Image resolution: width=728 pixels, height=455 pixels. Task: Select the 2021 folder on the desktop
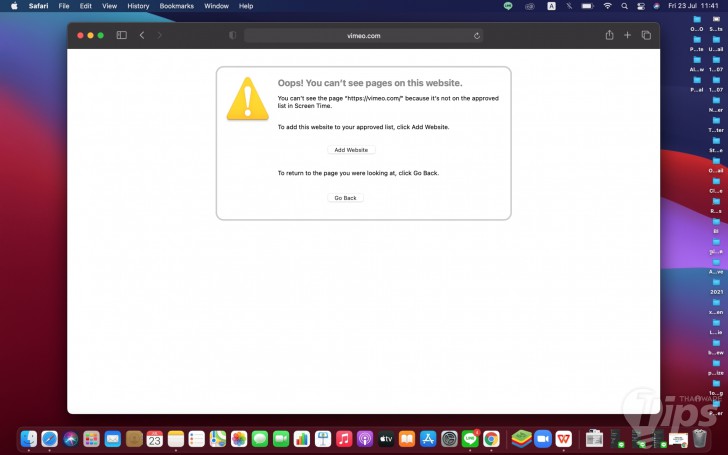[716, 286]
